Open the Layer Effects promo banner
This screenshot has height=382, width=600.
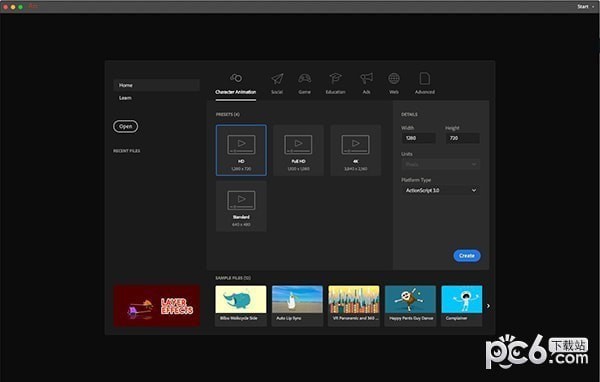pos(157,306)
